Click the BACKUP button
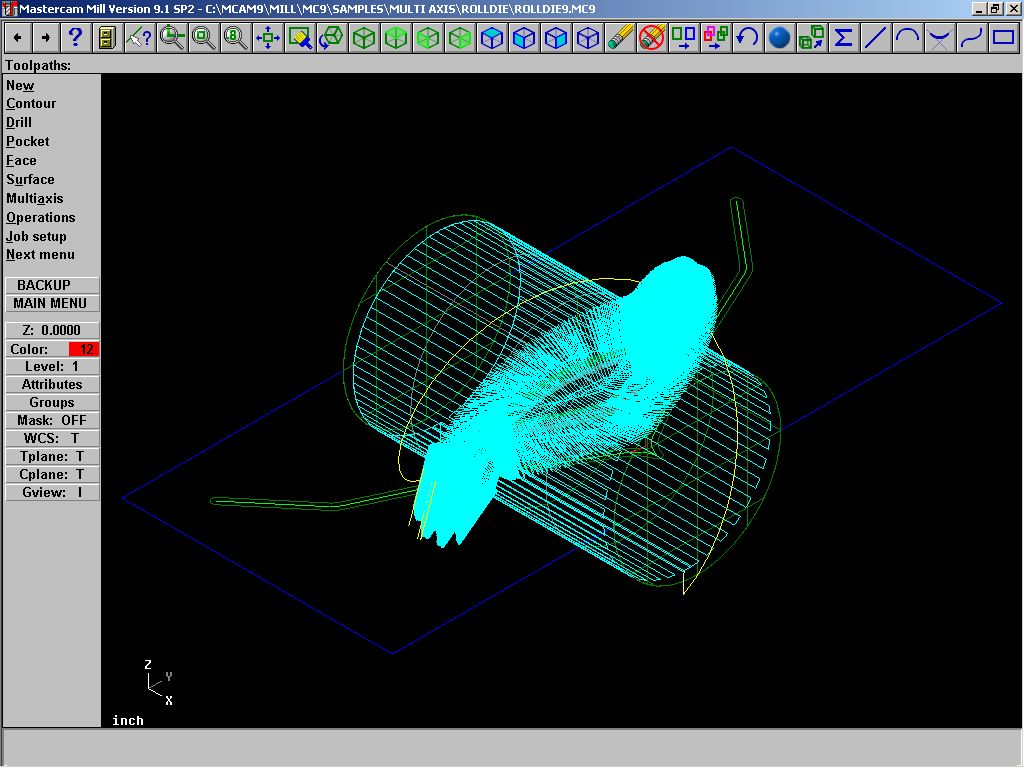The width and height of the screenshot is (1024, 768). coord(52,285)
